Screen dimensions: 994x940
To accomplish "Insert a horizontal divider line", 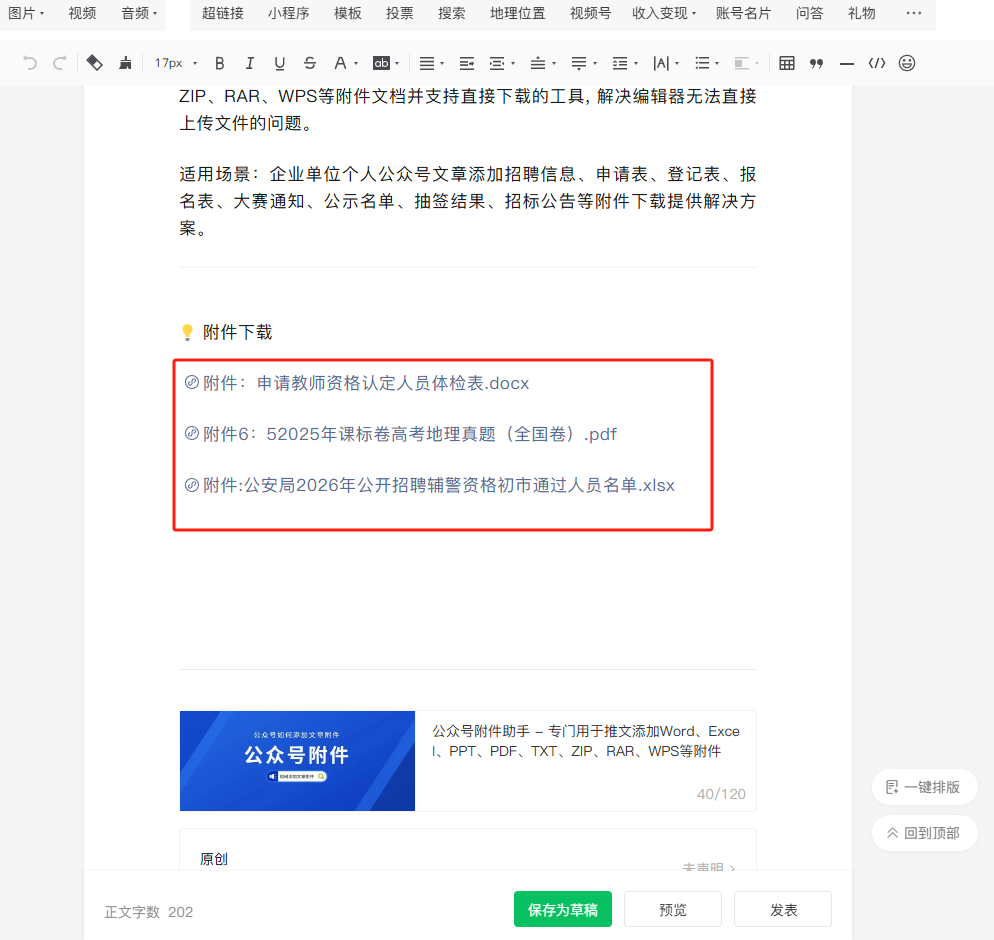I will [847, 63].
